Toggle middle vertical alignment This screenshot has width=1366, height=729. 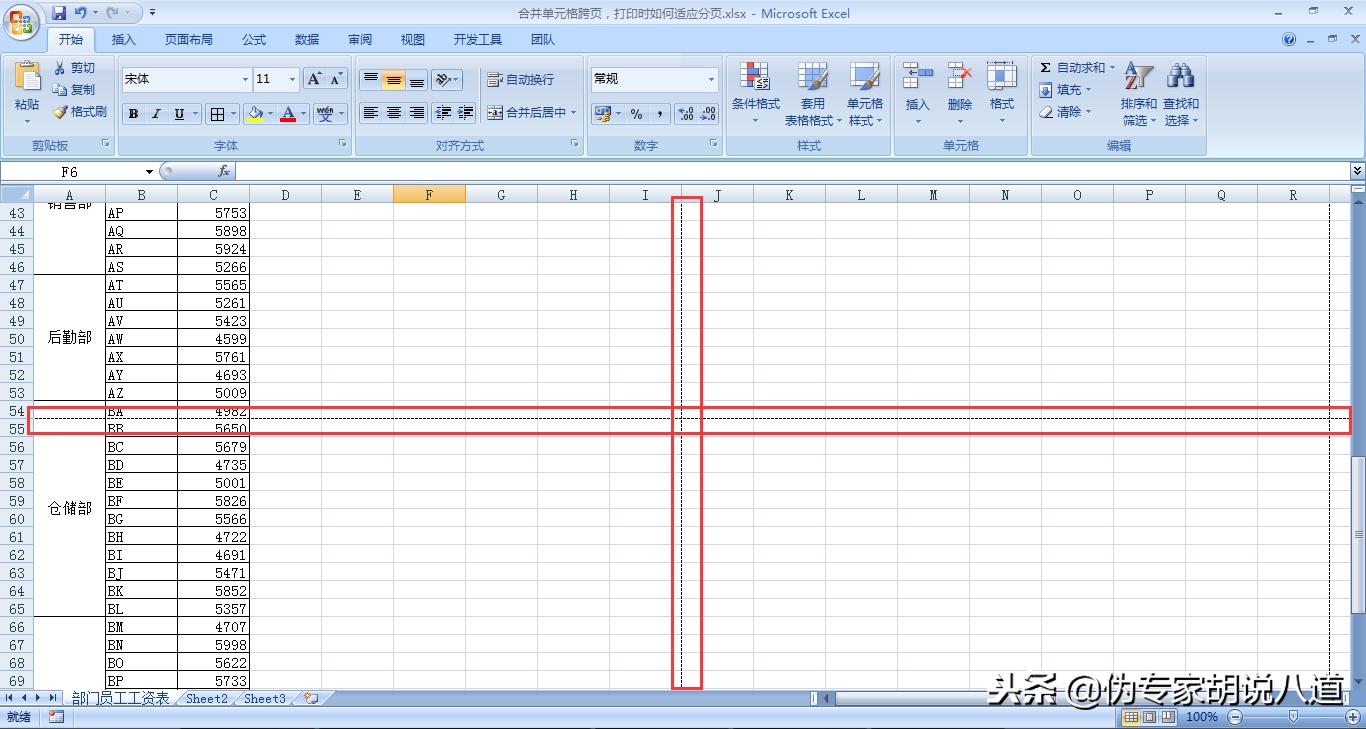(394, 79)
